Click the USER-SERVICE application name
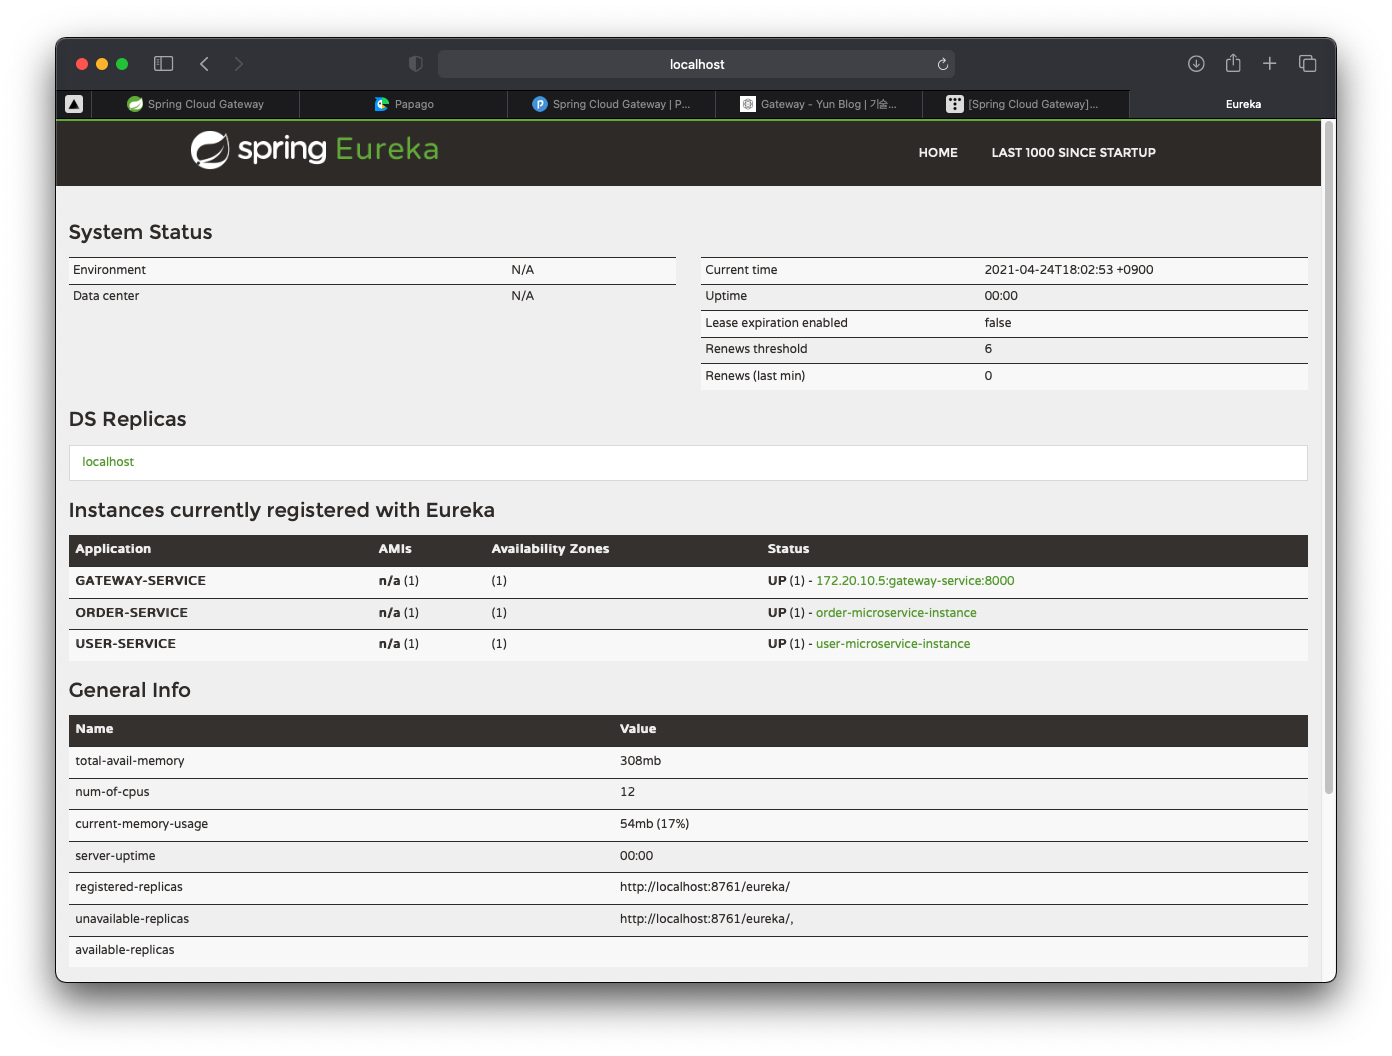The width and height of the screenshot is (1392, 1056). [x=125, y=644]
